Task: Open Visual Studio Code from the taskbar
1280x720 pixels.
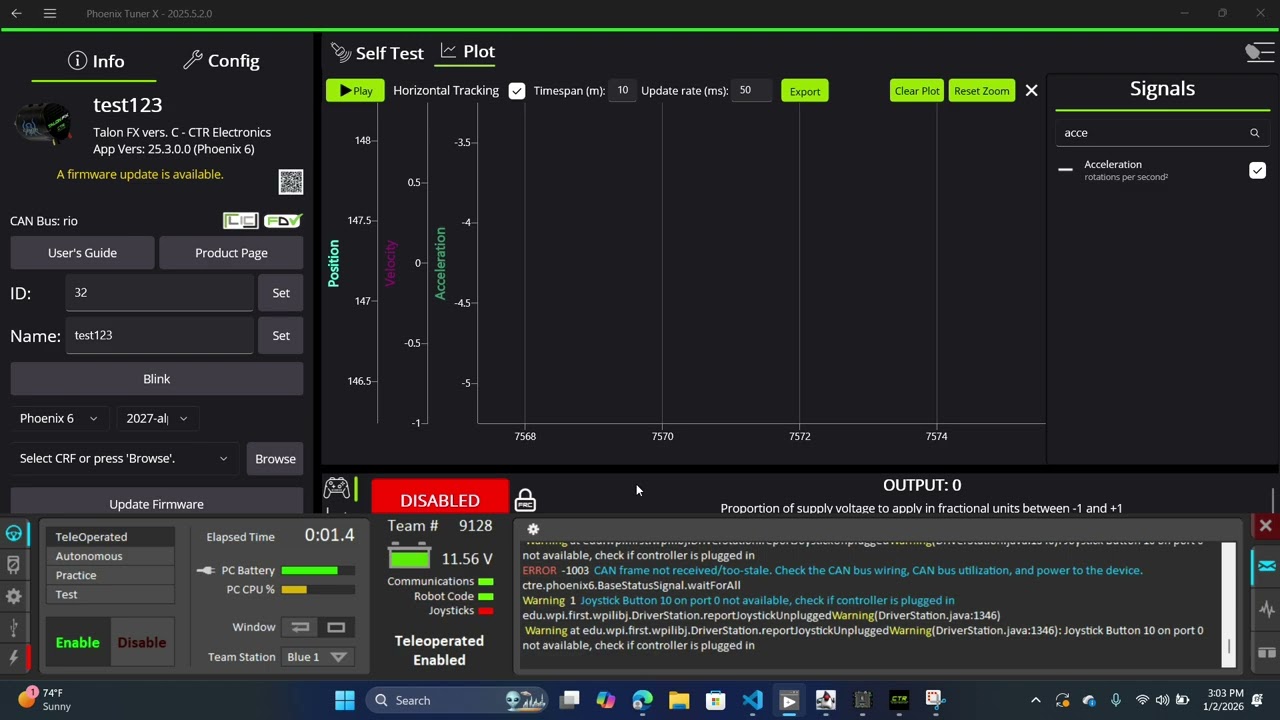Action: click(x=752, y=700)
